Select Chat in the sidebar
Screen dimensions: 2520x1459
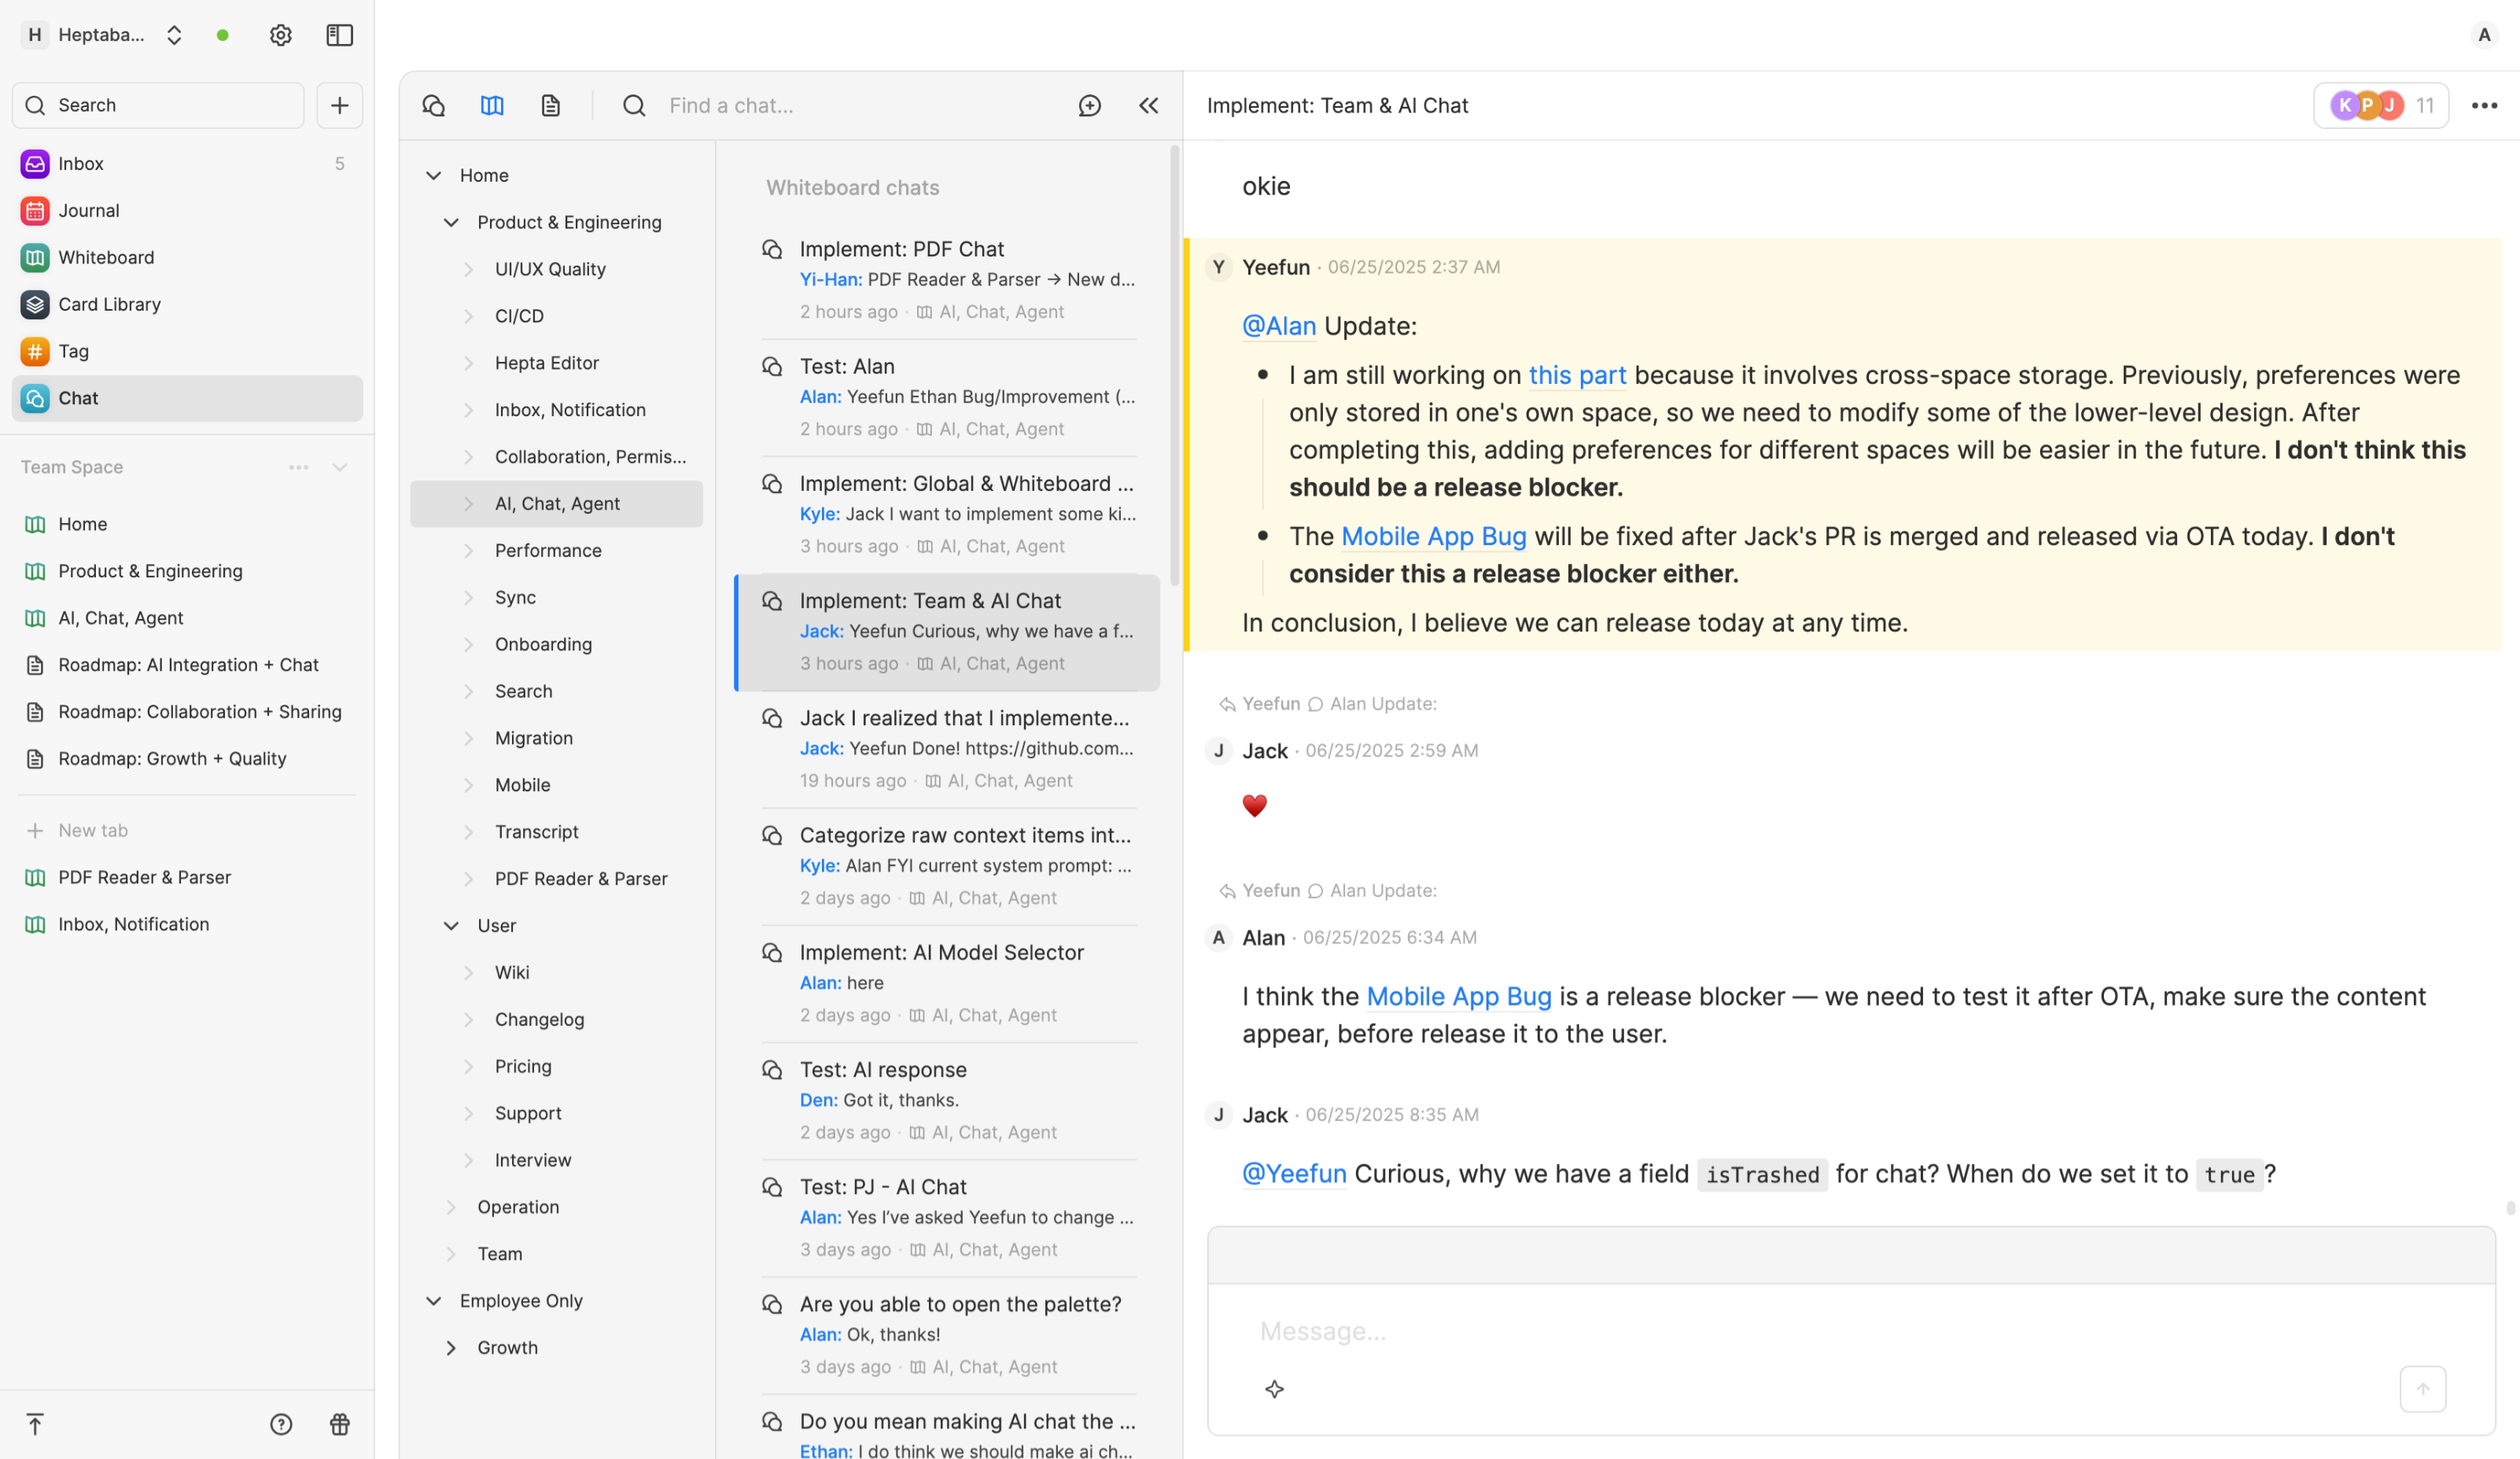tap(187, 398)
